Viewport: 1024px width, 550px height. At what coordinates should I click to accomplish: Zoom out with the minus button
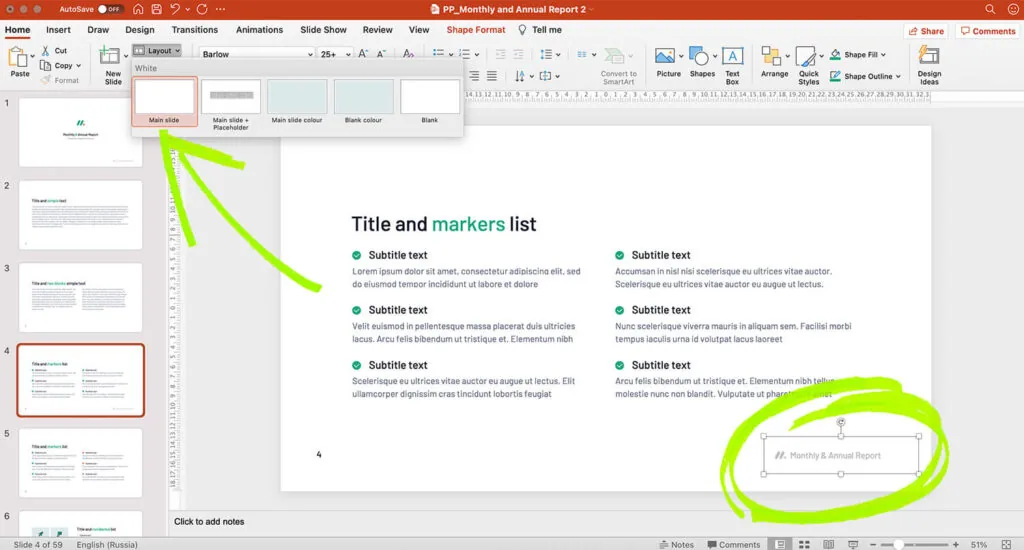872,544
